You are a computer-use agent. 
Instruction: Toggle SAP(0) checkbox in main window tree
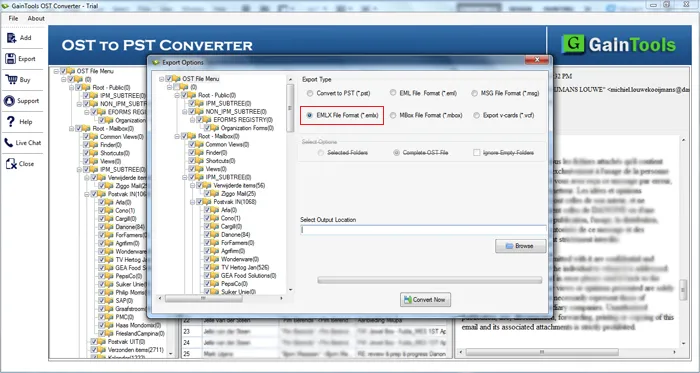tap(102, 301)
